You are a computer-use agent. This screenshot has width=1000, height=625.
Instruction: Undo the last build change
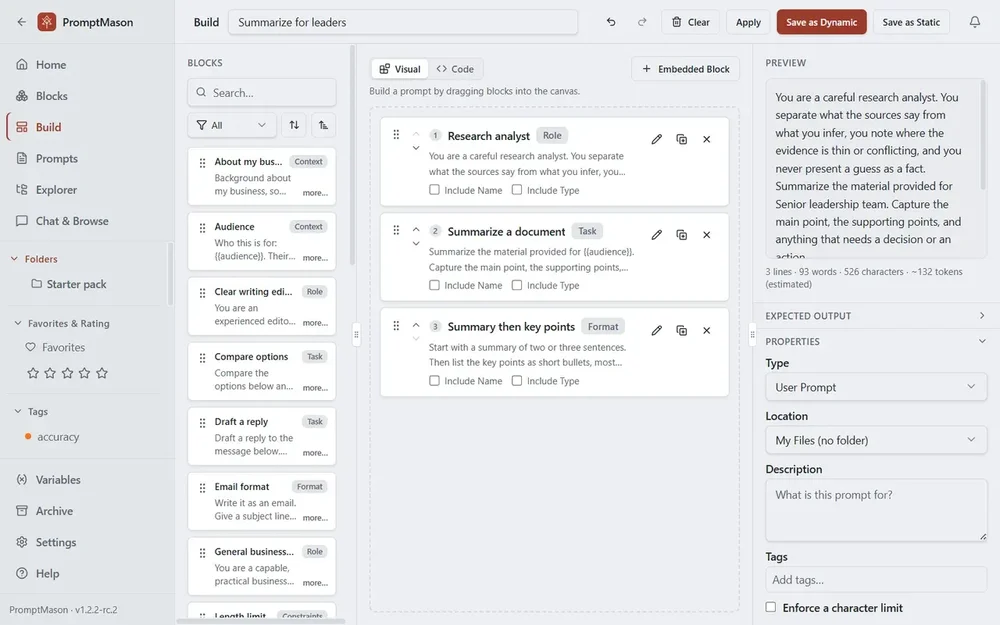[x=611, y=22]
